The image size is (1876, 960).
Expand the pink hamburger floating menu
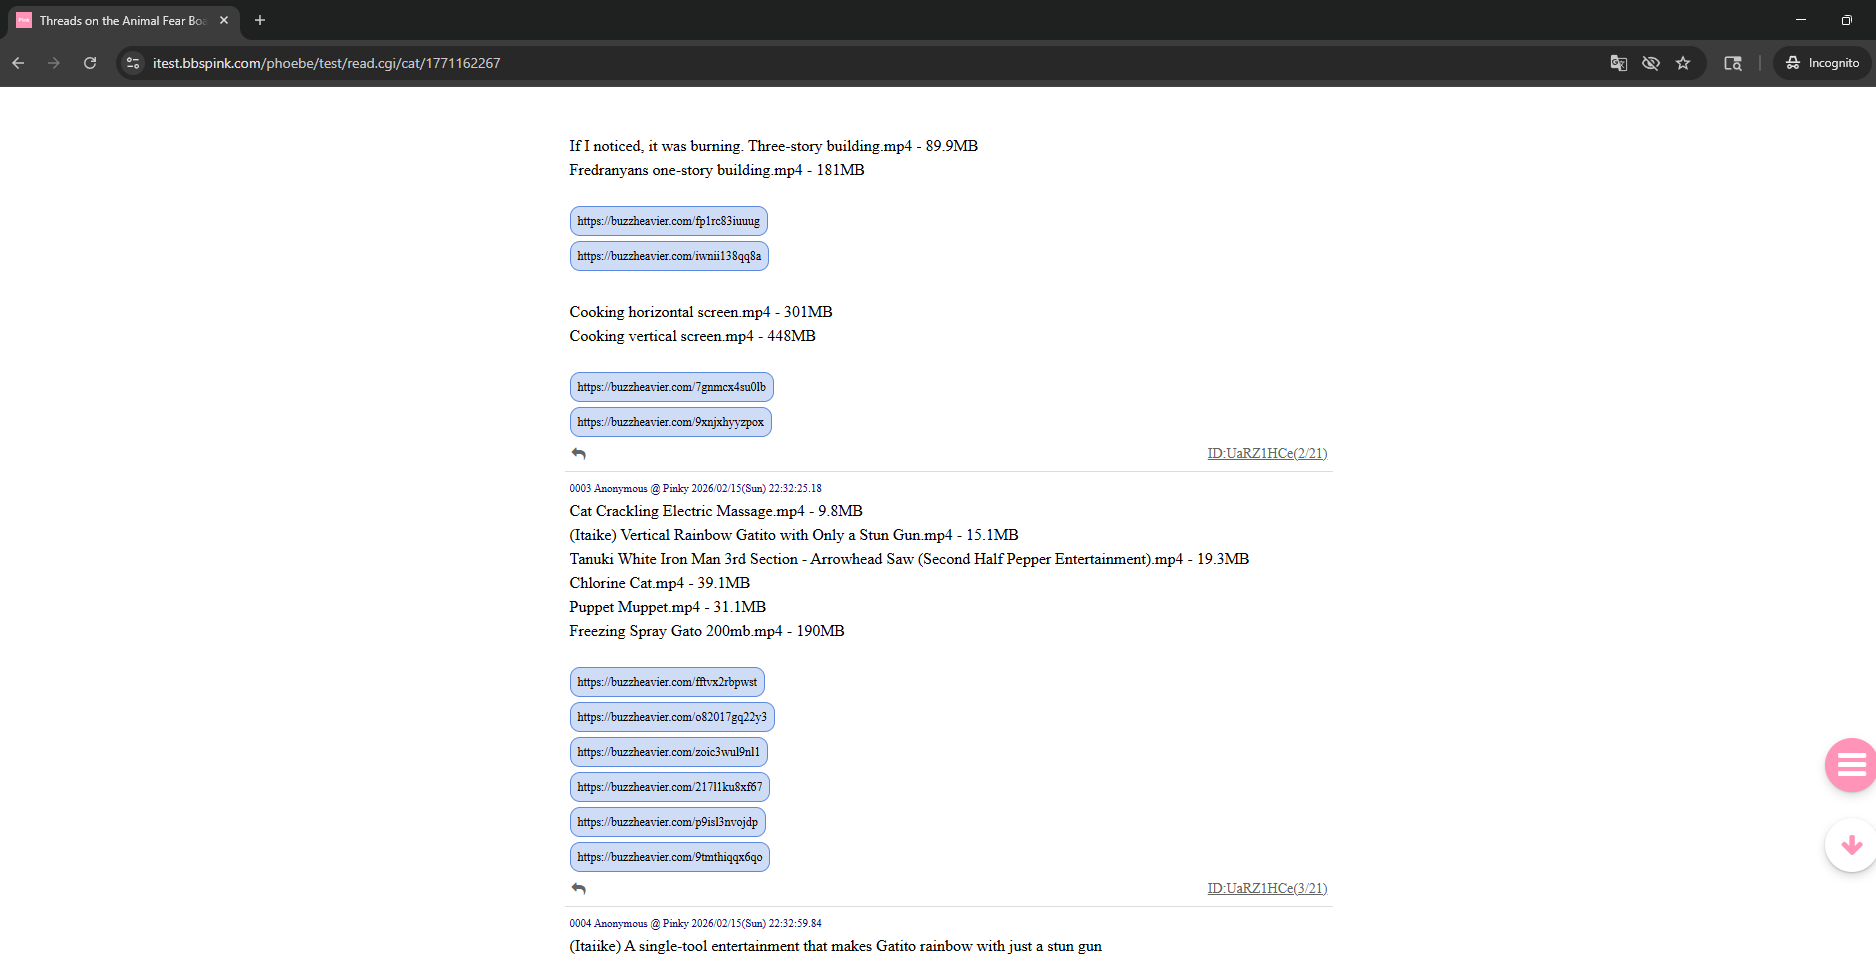click(1851, 765)
